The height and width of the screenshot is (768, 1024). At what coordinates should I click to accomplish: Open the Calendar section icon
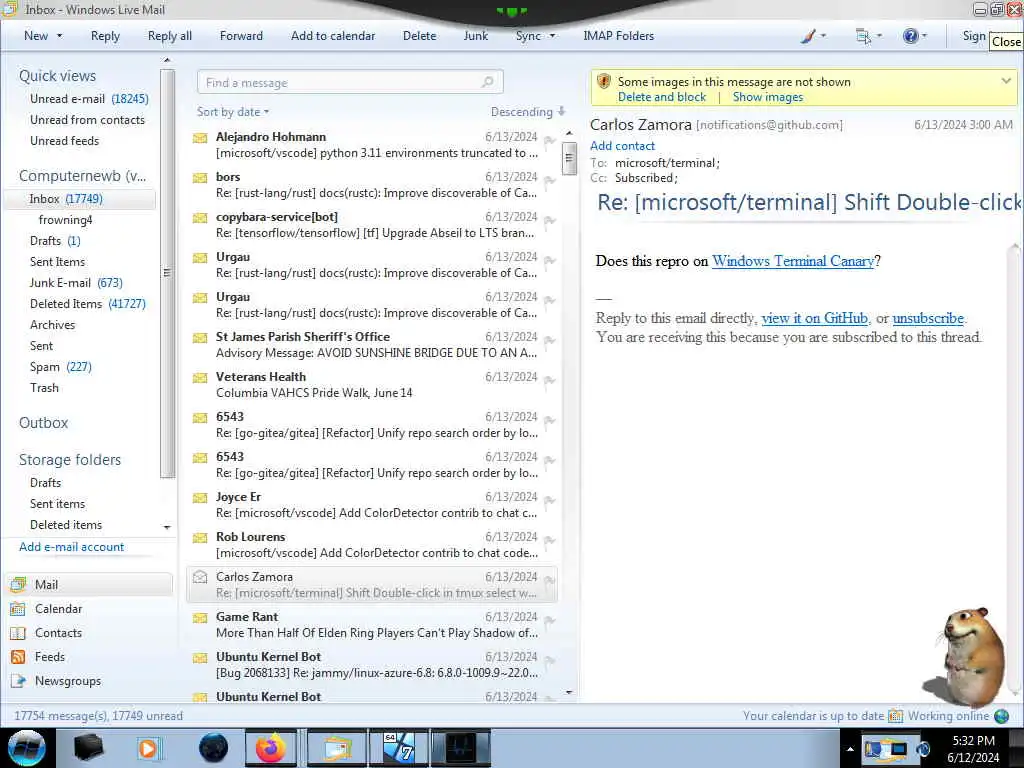(18, 609)
